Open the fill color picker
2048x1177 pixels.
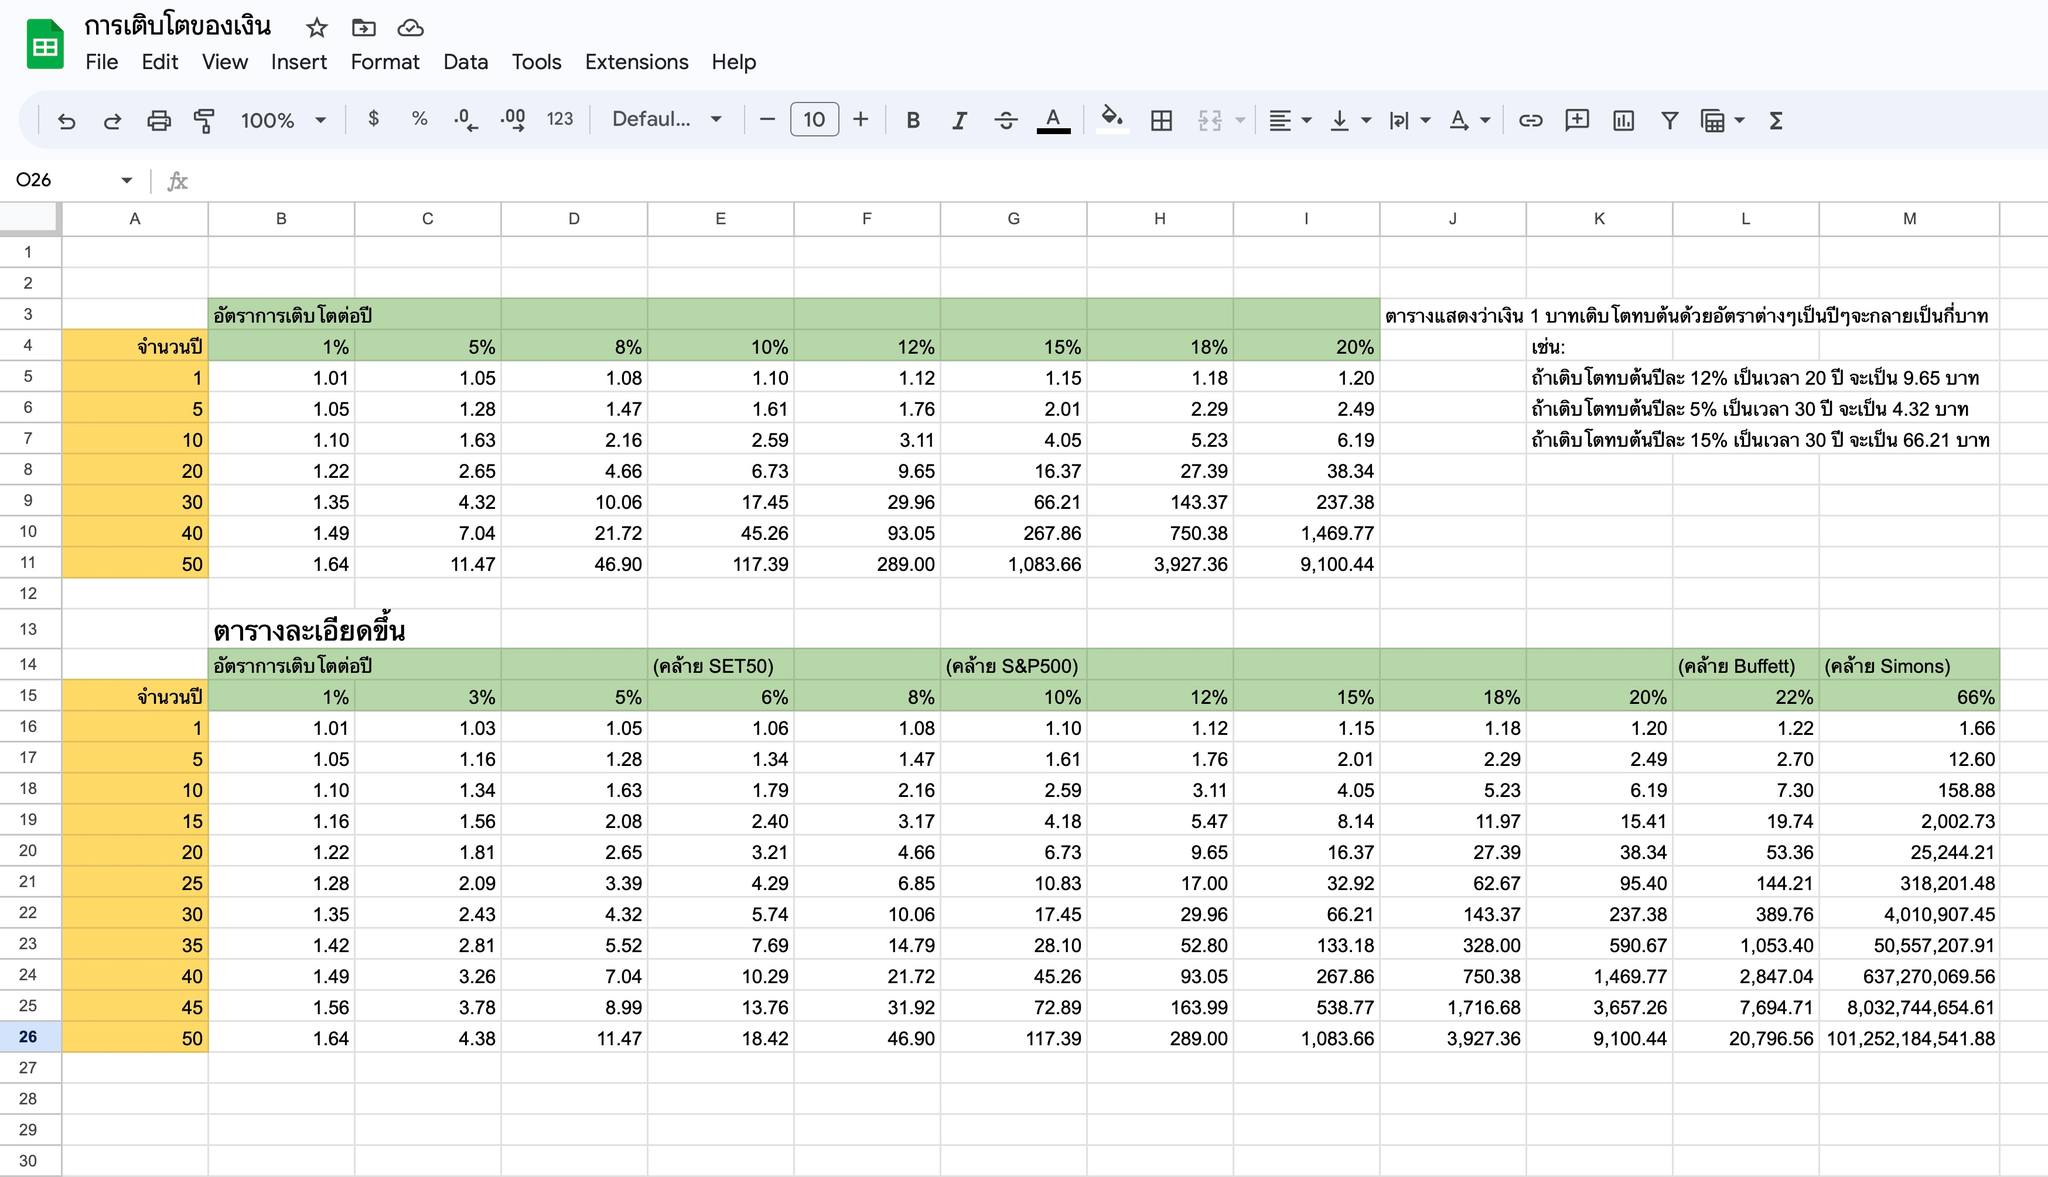[1112, 120]
